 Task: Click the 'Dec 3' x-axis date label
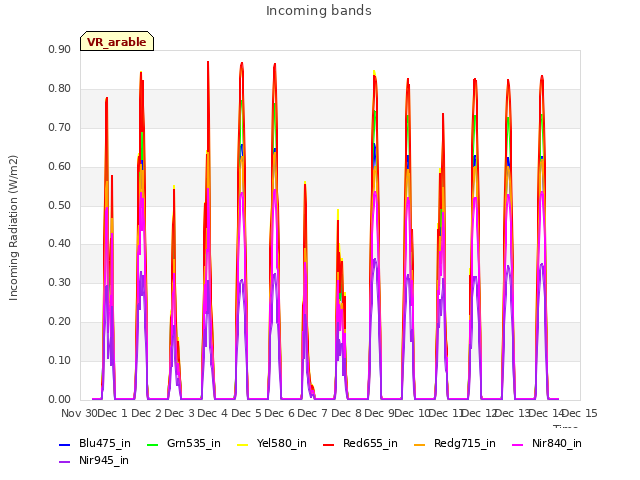(x=180, y=413)
